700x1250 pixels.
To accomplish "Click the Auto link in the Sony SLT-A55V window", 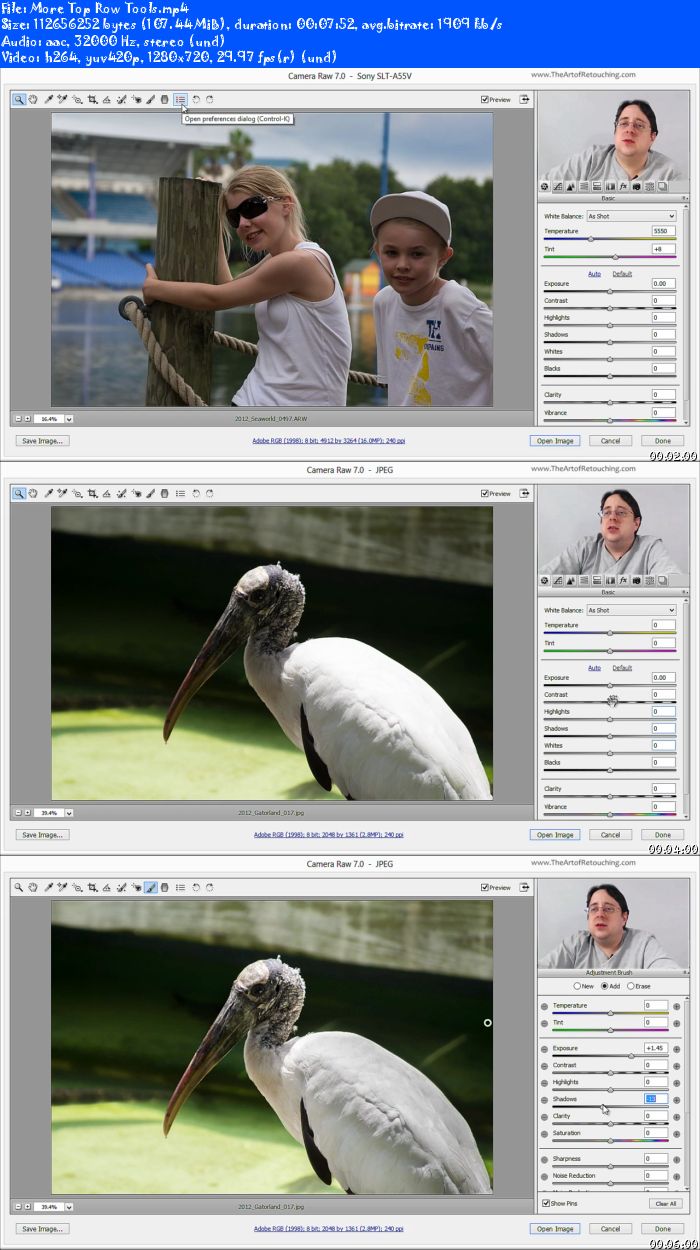I will (x=594, y=273).
